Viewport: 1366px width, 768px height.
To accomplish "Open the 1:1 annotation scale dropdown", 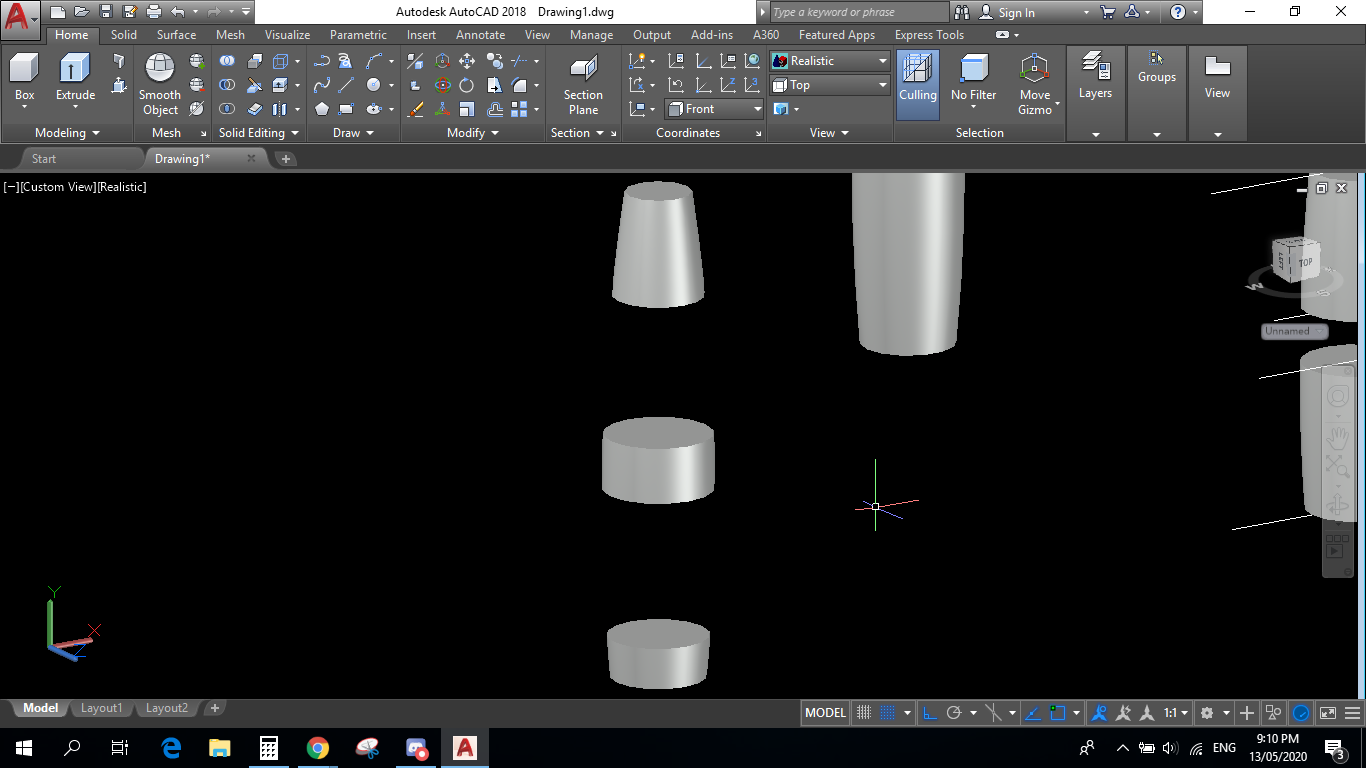I will tap(1175, 713).
